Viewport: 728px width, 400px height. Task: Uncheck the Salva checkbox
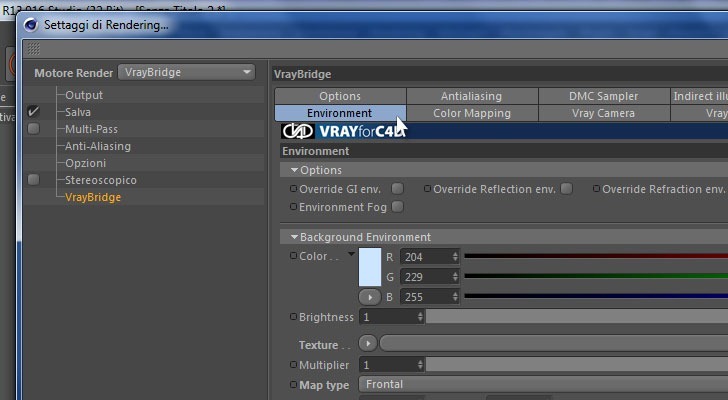pos(33,111)
